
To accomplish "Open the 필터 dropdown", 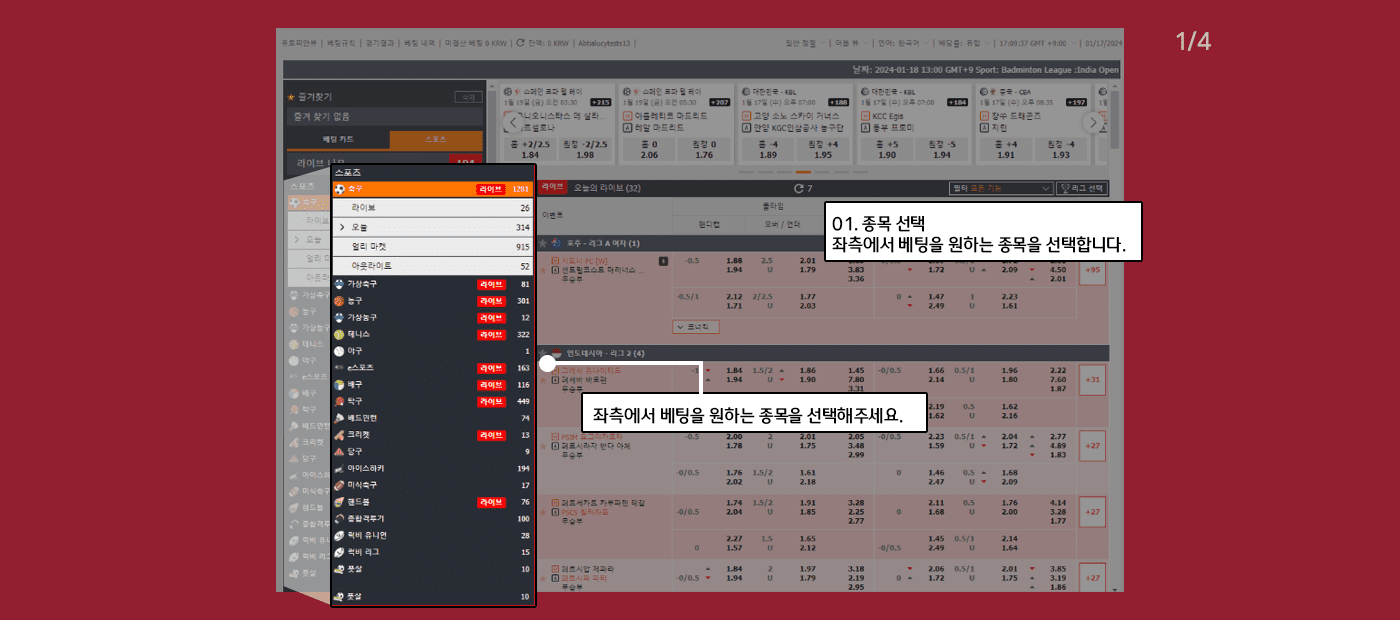I will point(1001,188).
